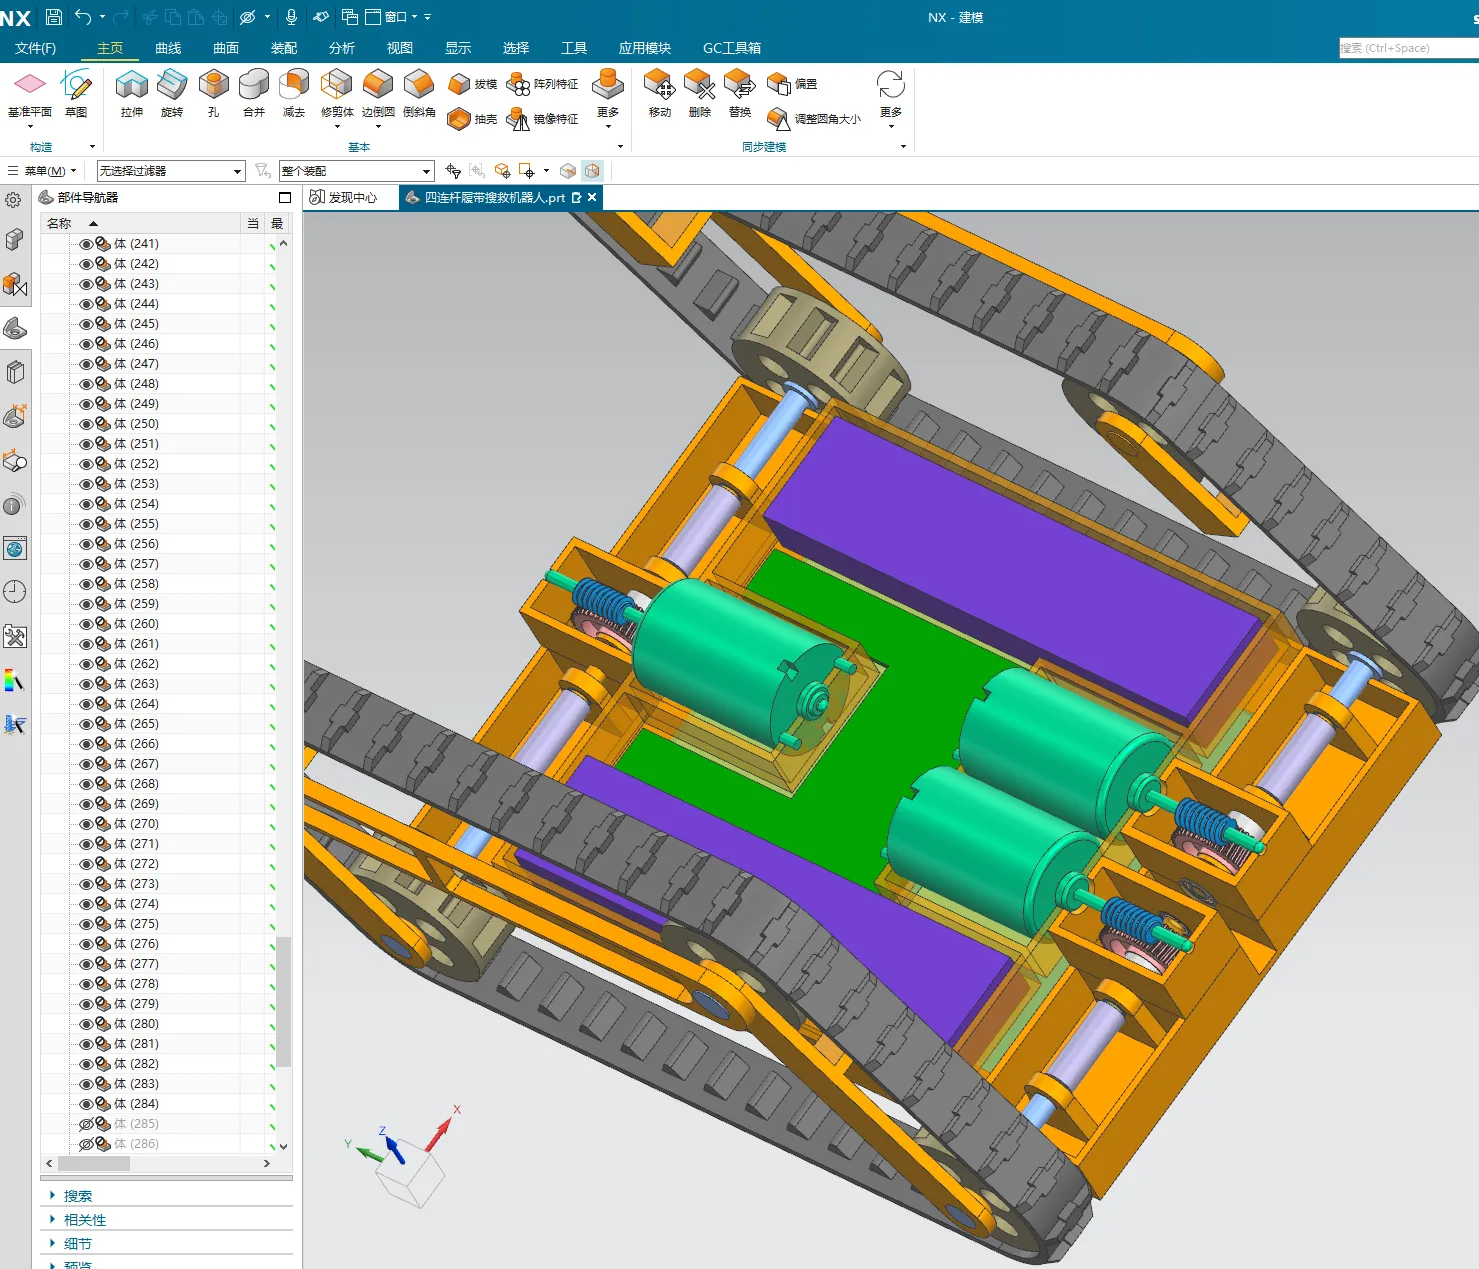Open the 草图 sketch tool

[x=76, y=94]
